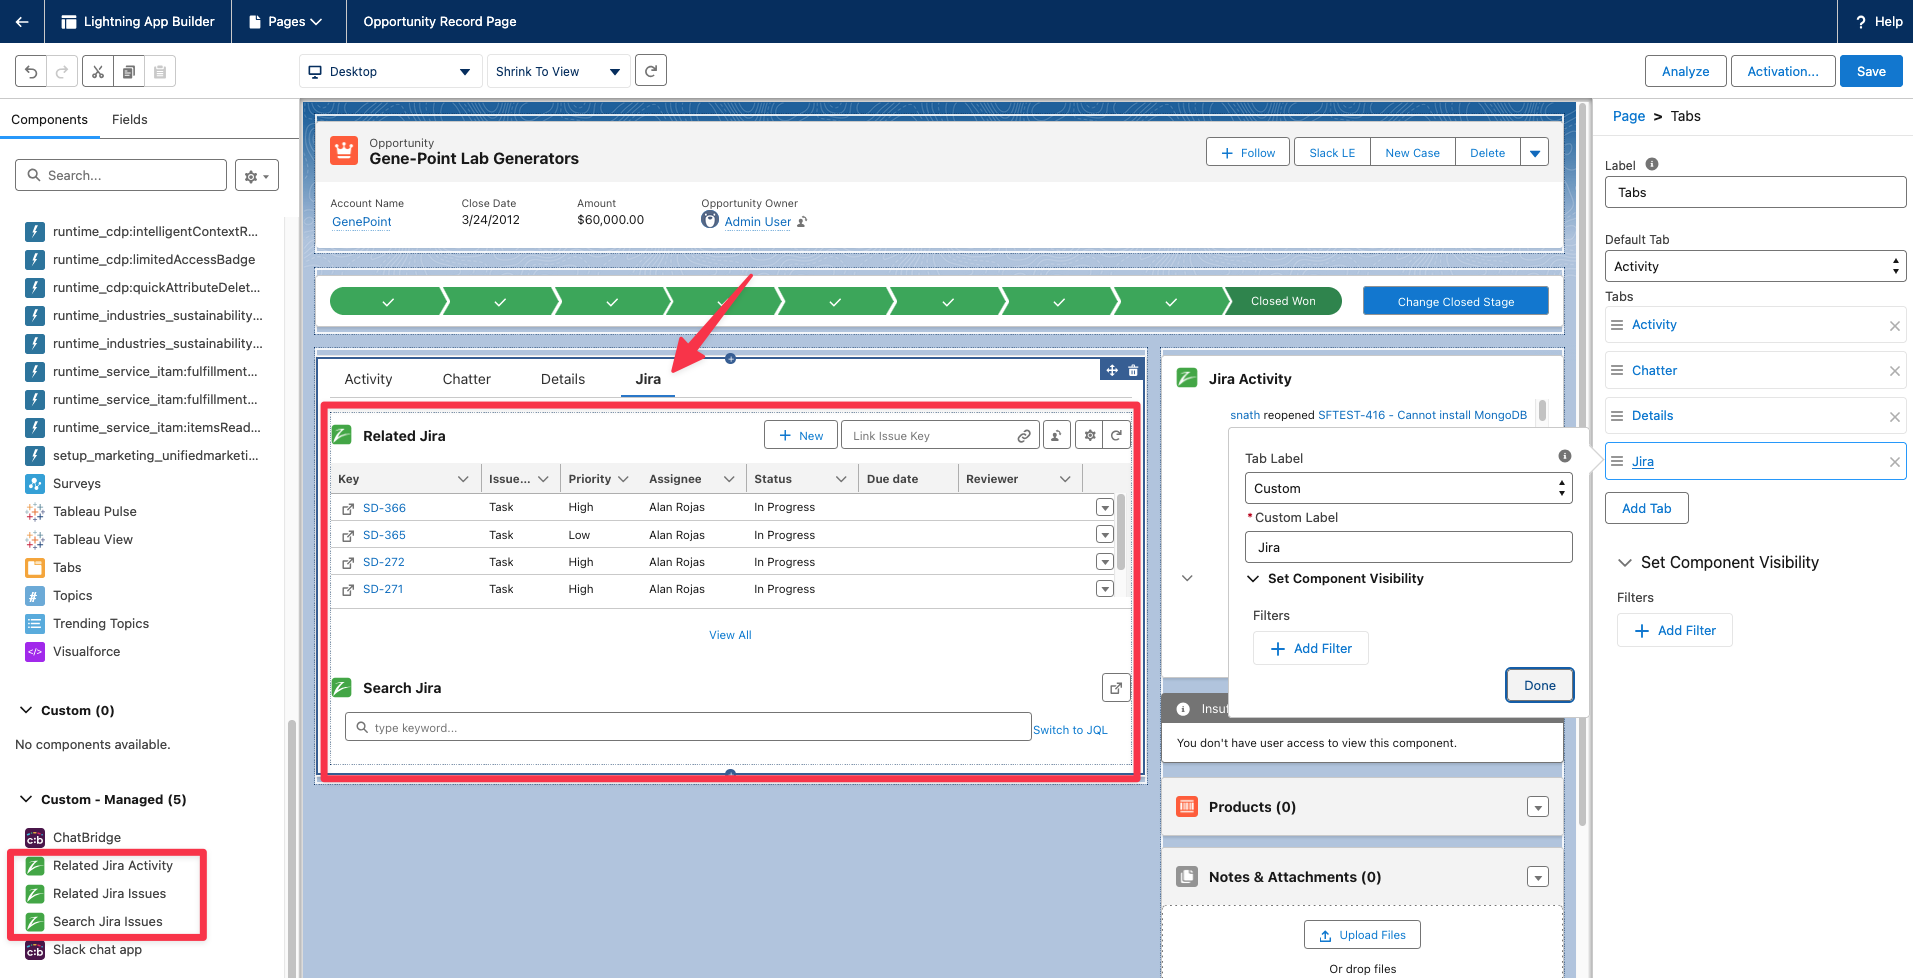
Task: Show more actions next to Delete button
Action: [1535, 153]
